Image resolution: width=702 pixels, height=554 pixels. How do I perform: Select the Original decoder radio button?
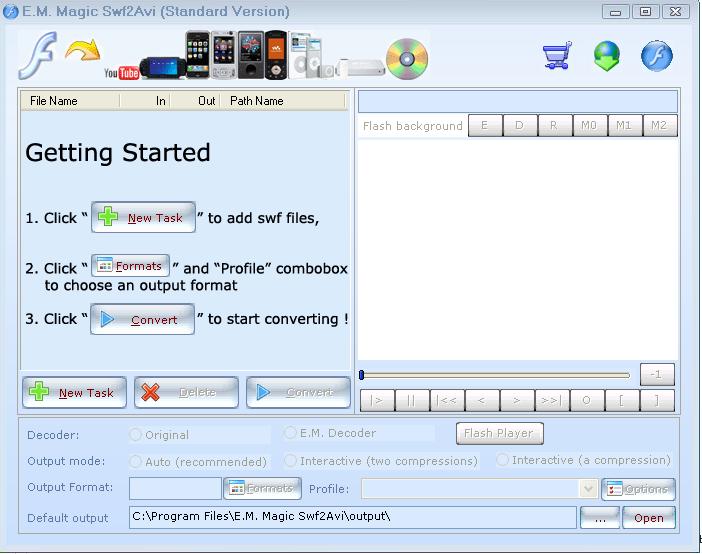coord(135,434)
